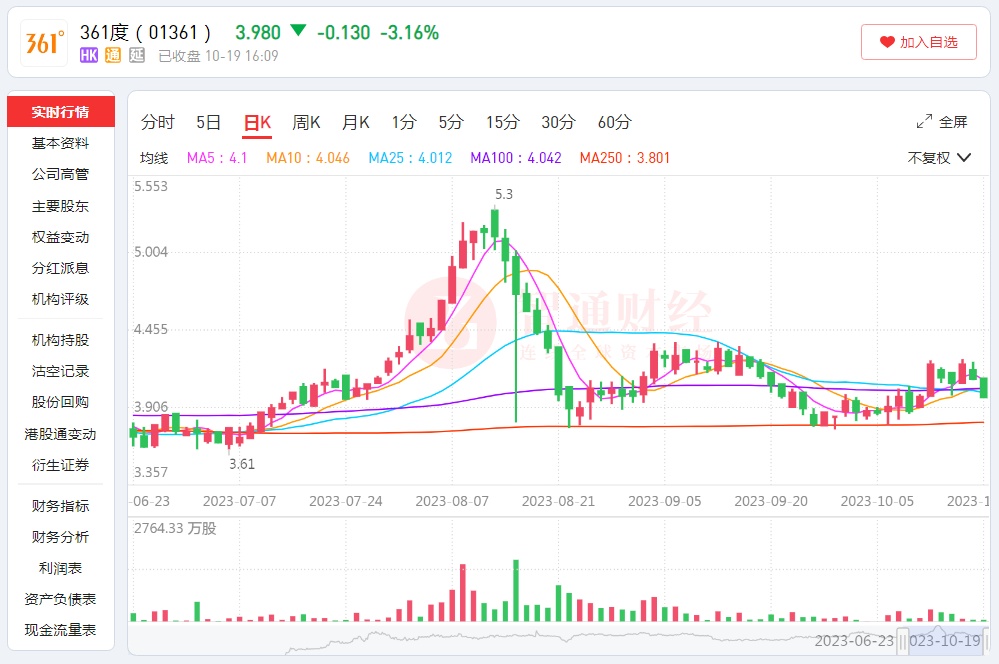The height and width of the screenshot is (664, 999).
Task: Toggle the MA250 moving average legend
Action: pos(625,158)
